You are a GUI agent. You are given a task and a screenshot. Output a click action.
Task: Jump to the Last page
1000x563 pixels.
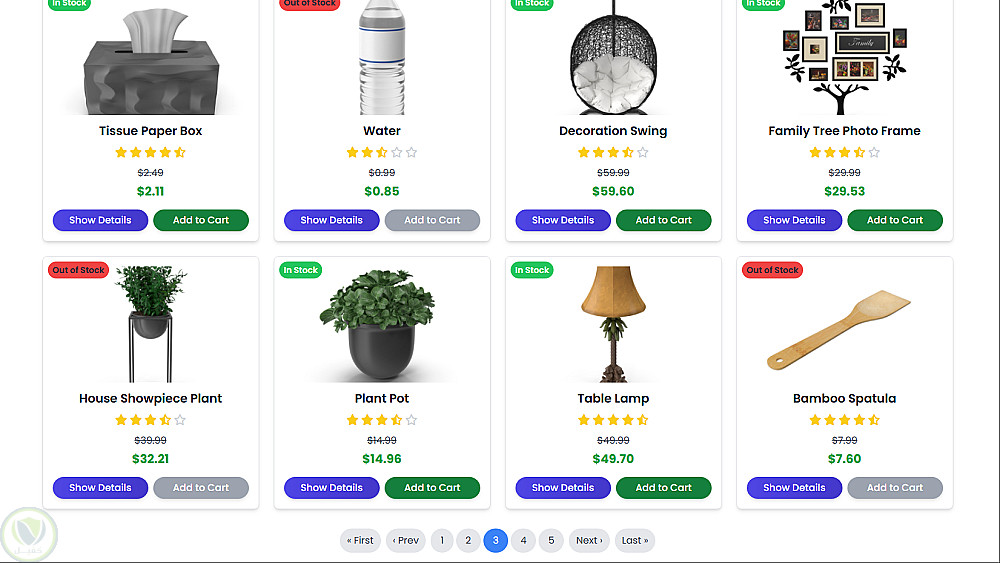coord(635,541)
